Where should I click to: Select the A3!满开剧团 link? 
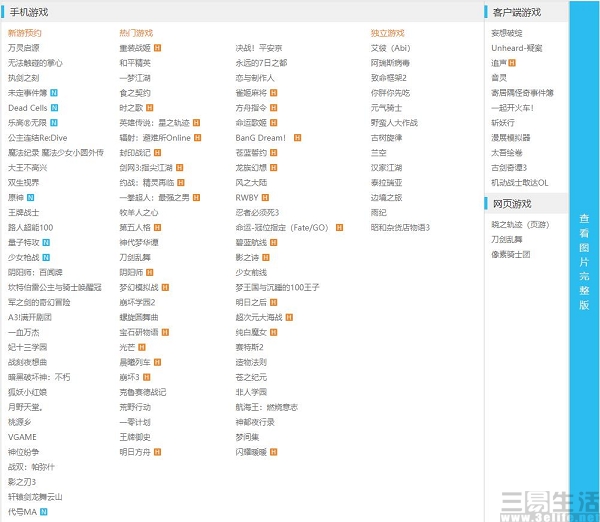pyautogui.click(x=30, y=317)
